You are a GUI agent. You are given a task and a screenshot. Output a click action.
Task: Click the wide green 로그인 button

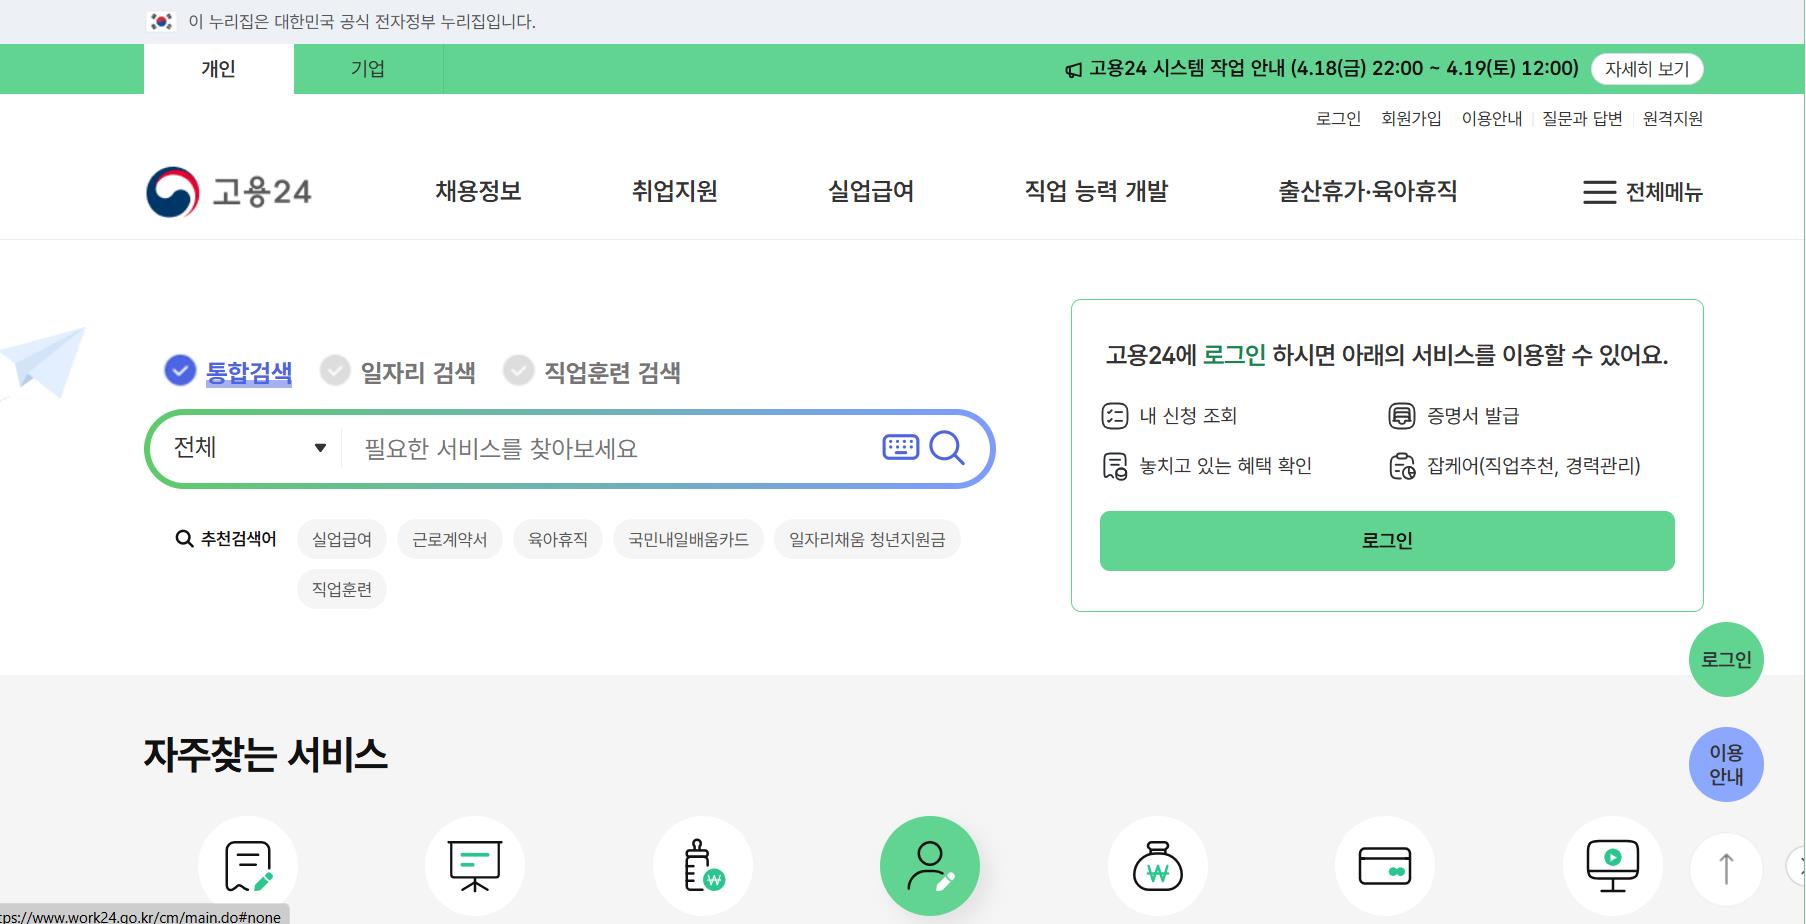[1387, 541]
